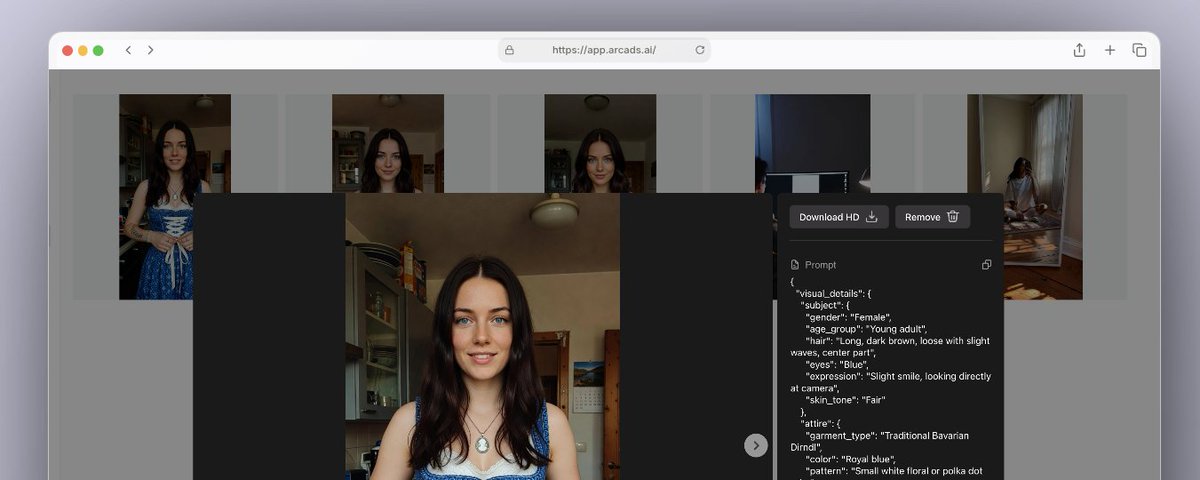Click the Remove button with trash icon
The height and width of the screenshot is (480, 1200).
pyautogui.click(x=932, y=217)
